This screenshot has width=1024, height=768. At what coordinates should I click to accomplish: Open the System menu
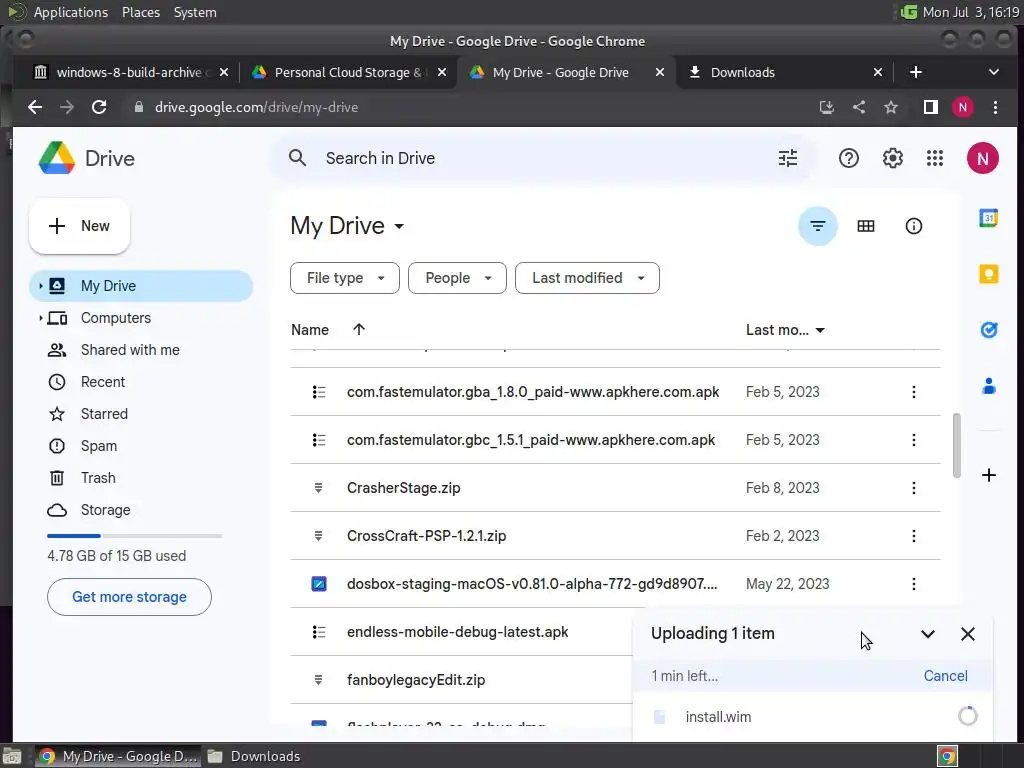coord(195,12)
